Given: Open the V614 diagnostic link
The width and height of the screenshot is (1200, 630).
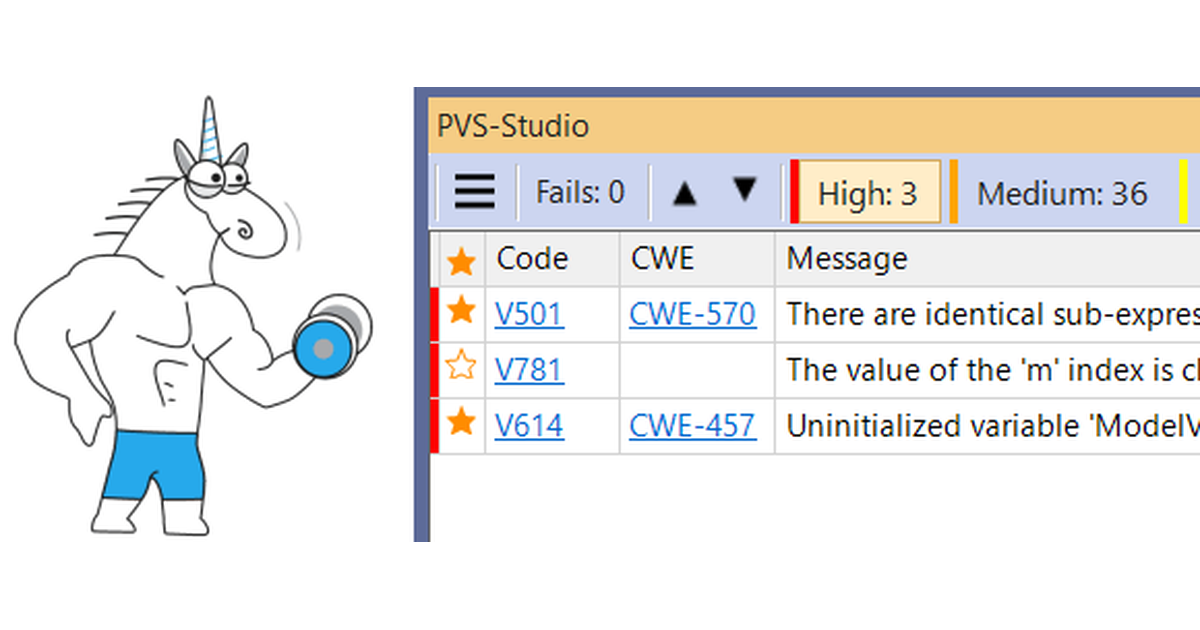Looking at the screenshot, I should click(x=529, y=424).
